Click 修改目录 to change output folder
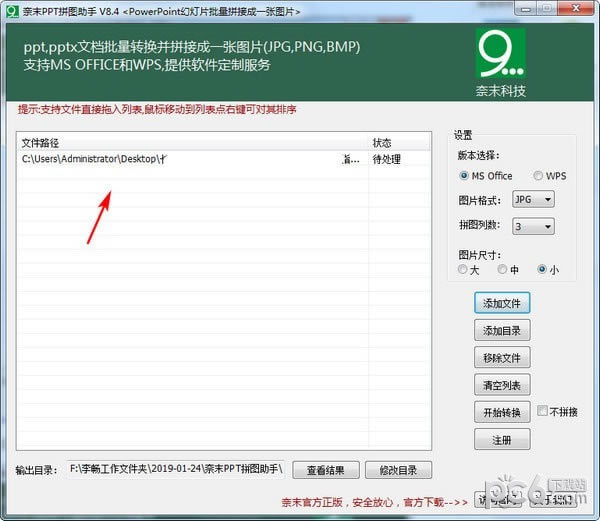Image resolution: width=600 pixels, height=521 pixels. (x=398, y=470)
